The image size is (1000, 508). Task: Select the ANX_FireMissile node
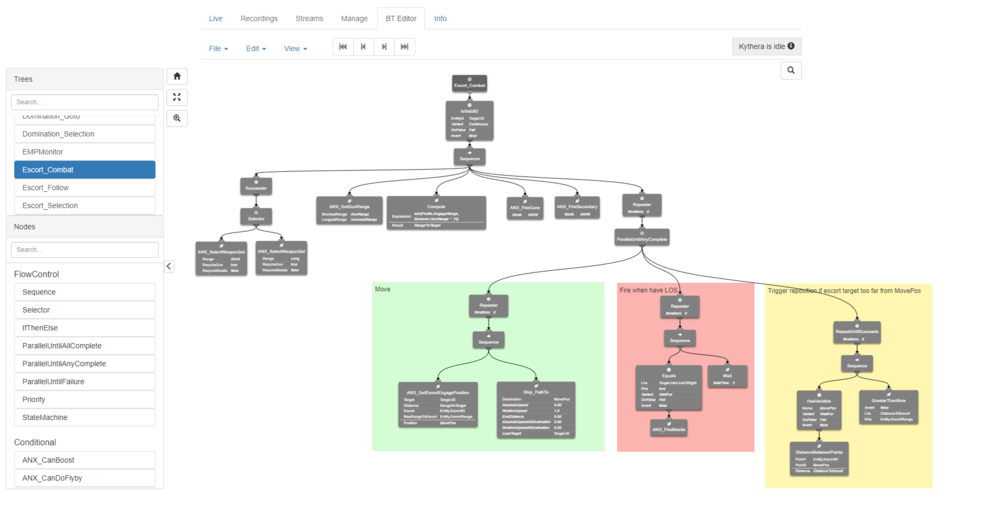pos(669,427)
